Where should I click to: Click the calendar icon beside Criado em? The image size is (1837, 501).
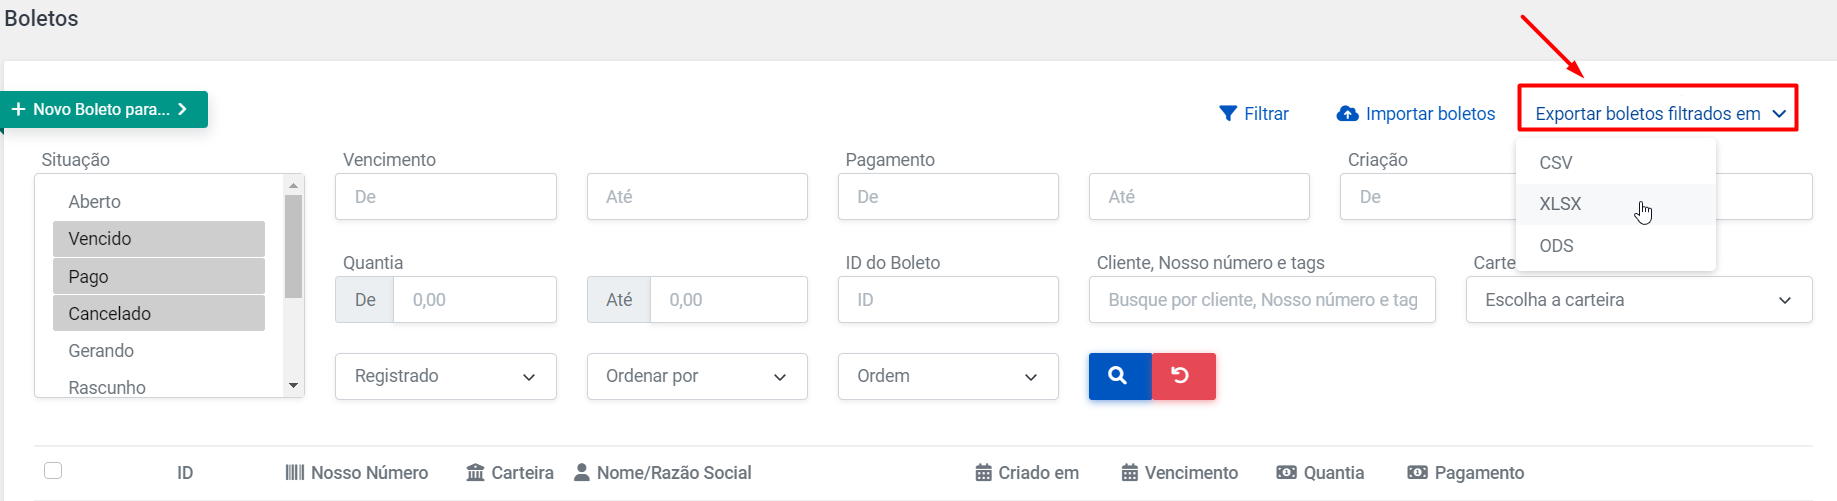point(984,472)
